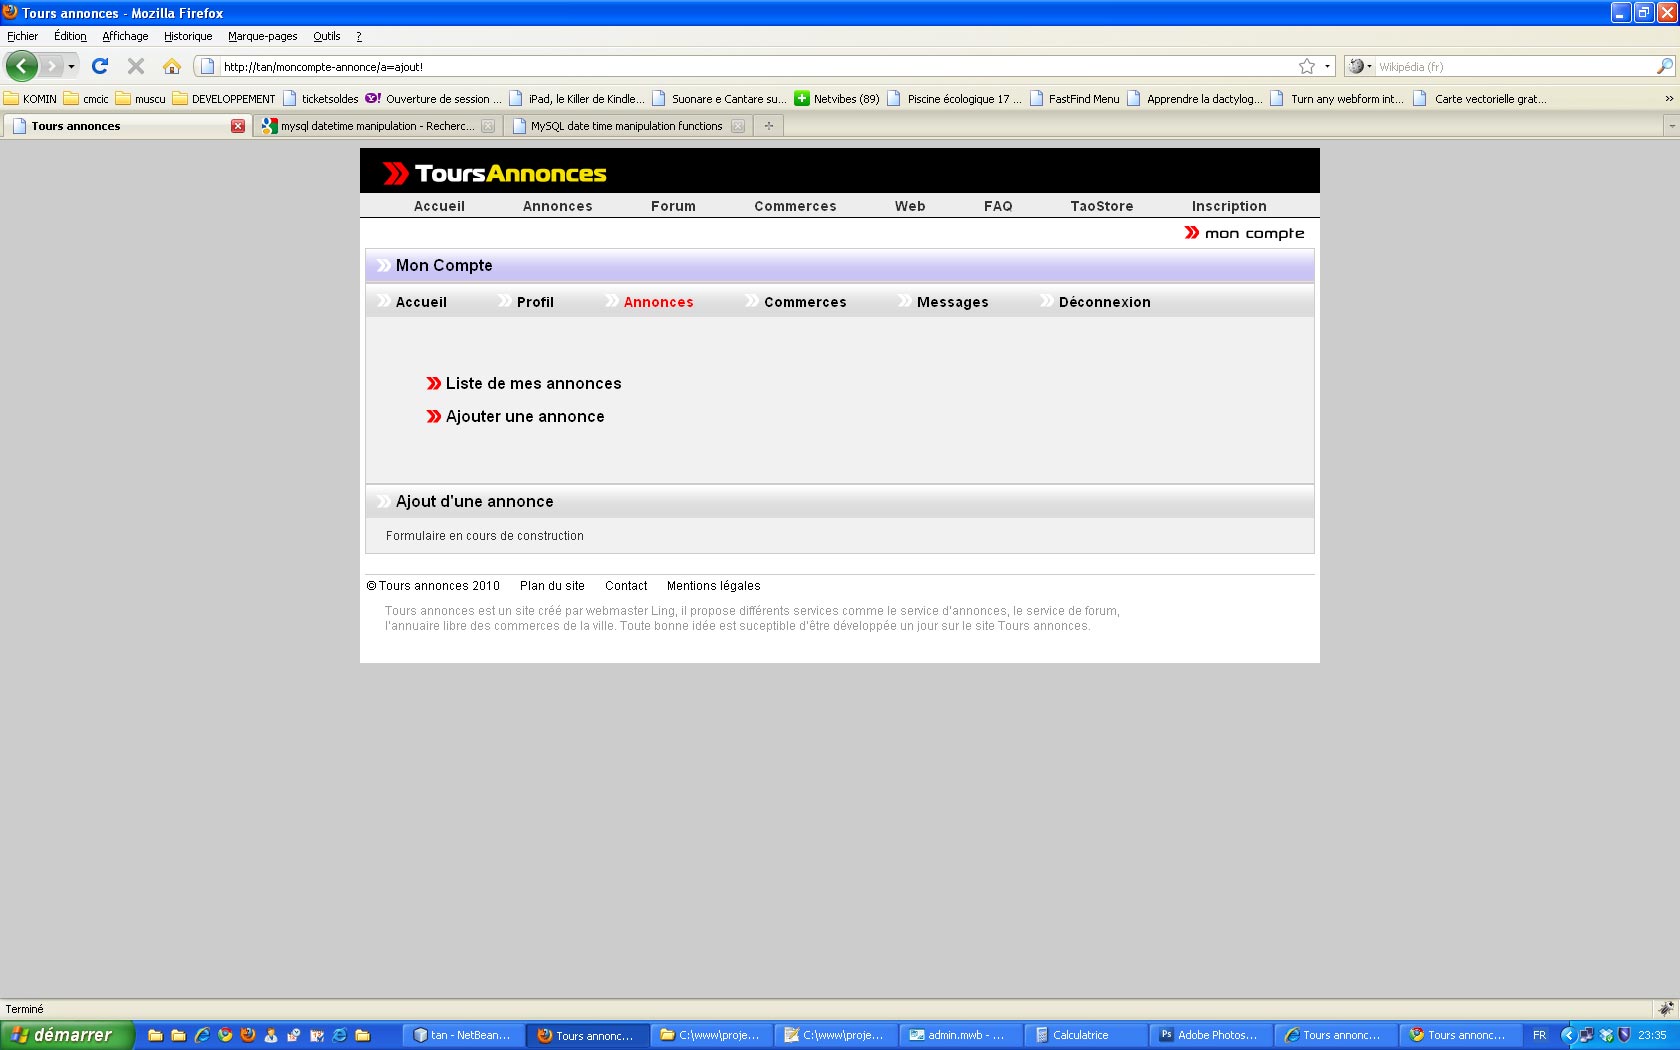This screenshot has width=1680, height=1050.
Task: Click in the Wikipédia search field
Action: pos(1515,67)
